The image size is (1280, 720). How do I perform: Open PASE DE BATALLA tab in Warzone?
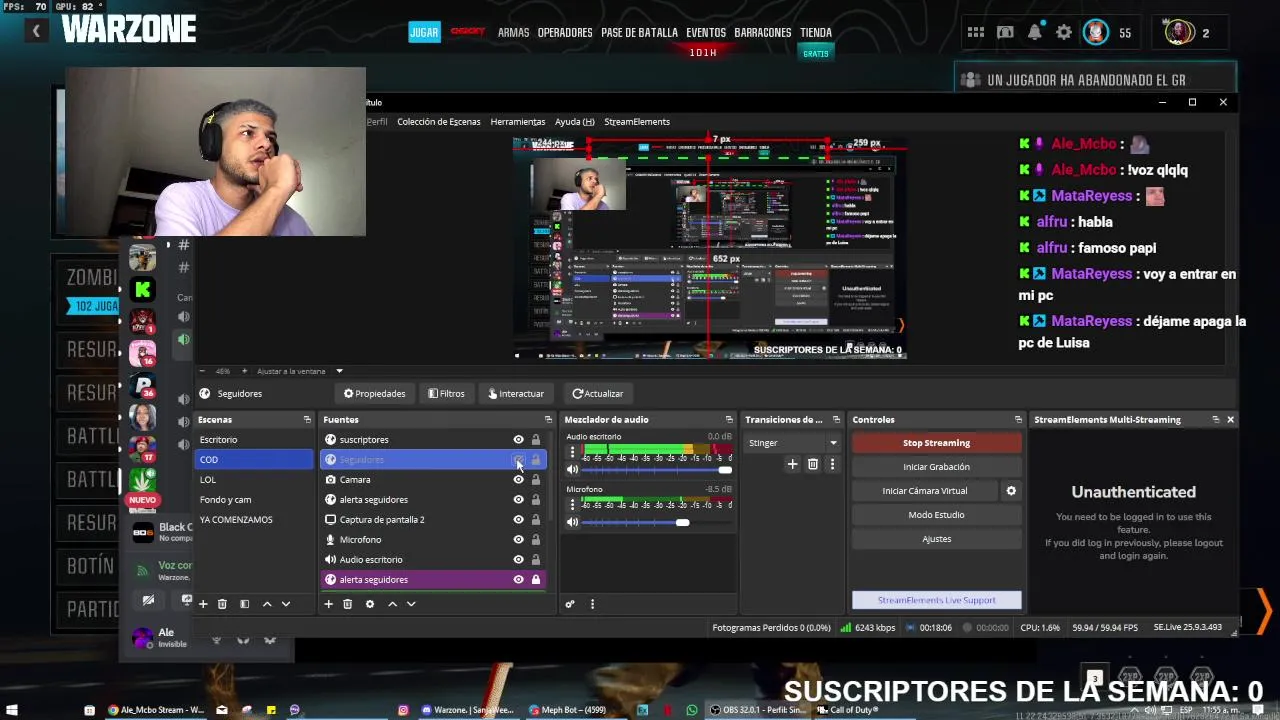point(639,33)
